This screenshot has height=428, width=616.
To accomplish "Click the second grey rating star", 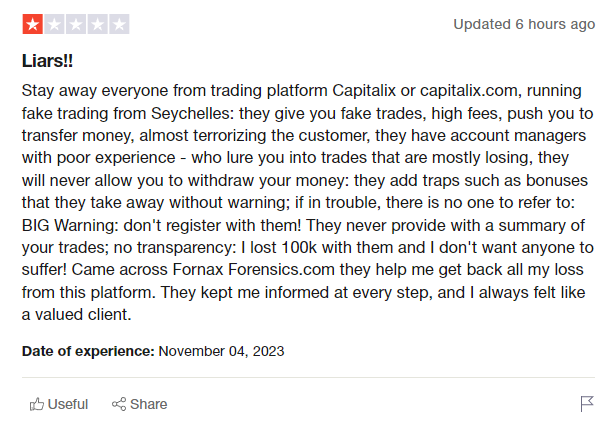I will click(54, 23).
